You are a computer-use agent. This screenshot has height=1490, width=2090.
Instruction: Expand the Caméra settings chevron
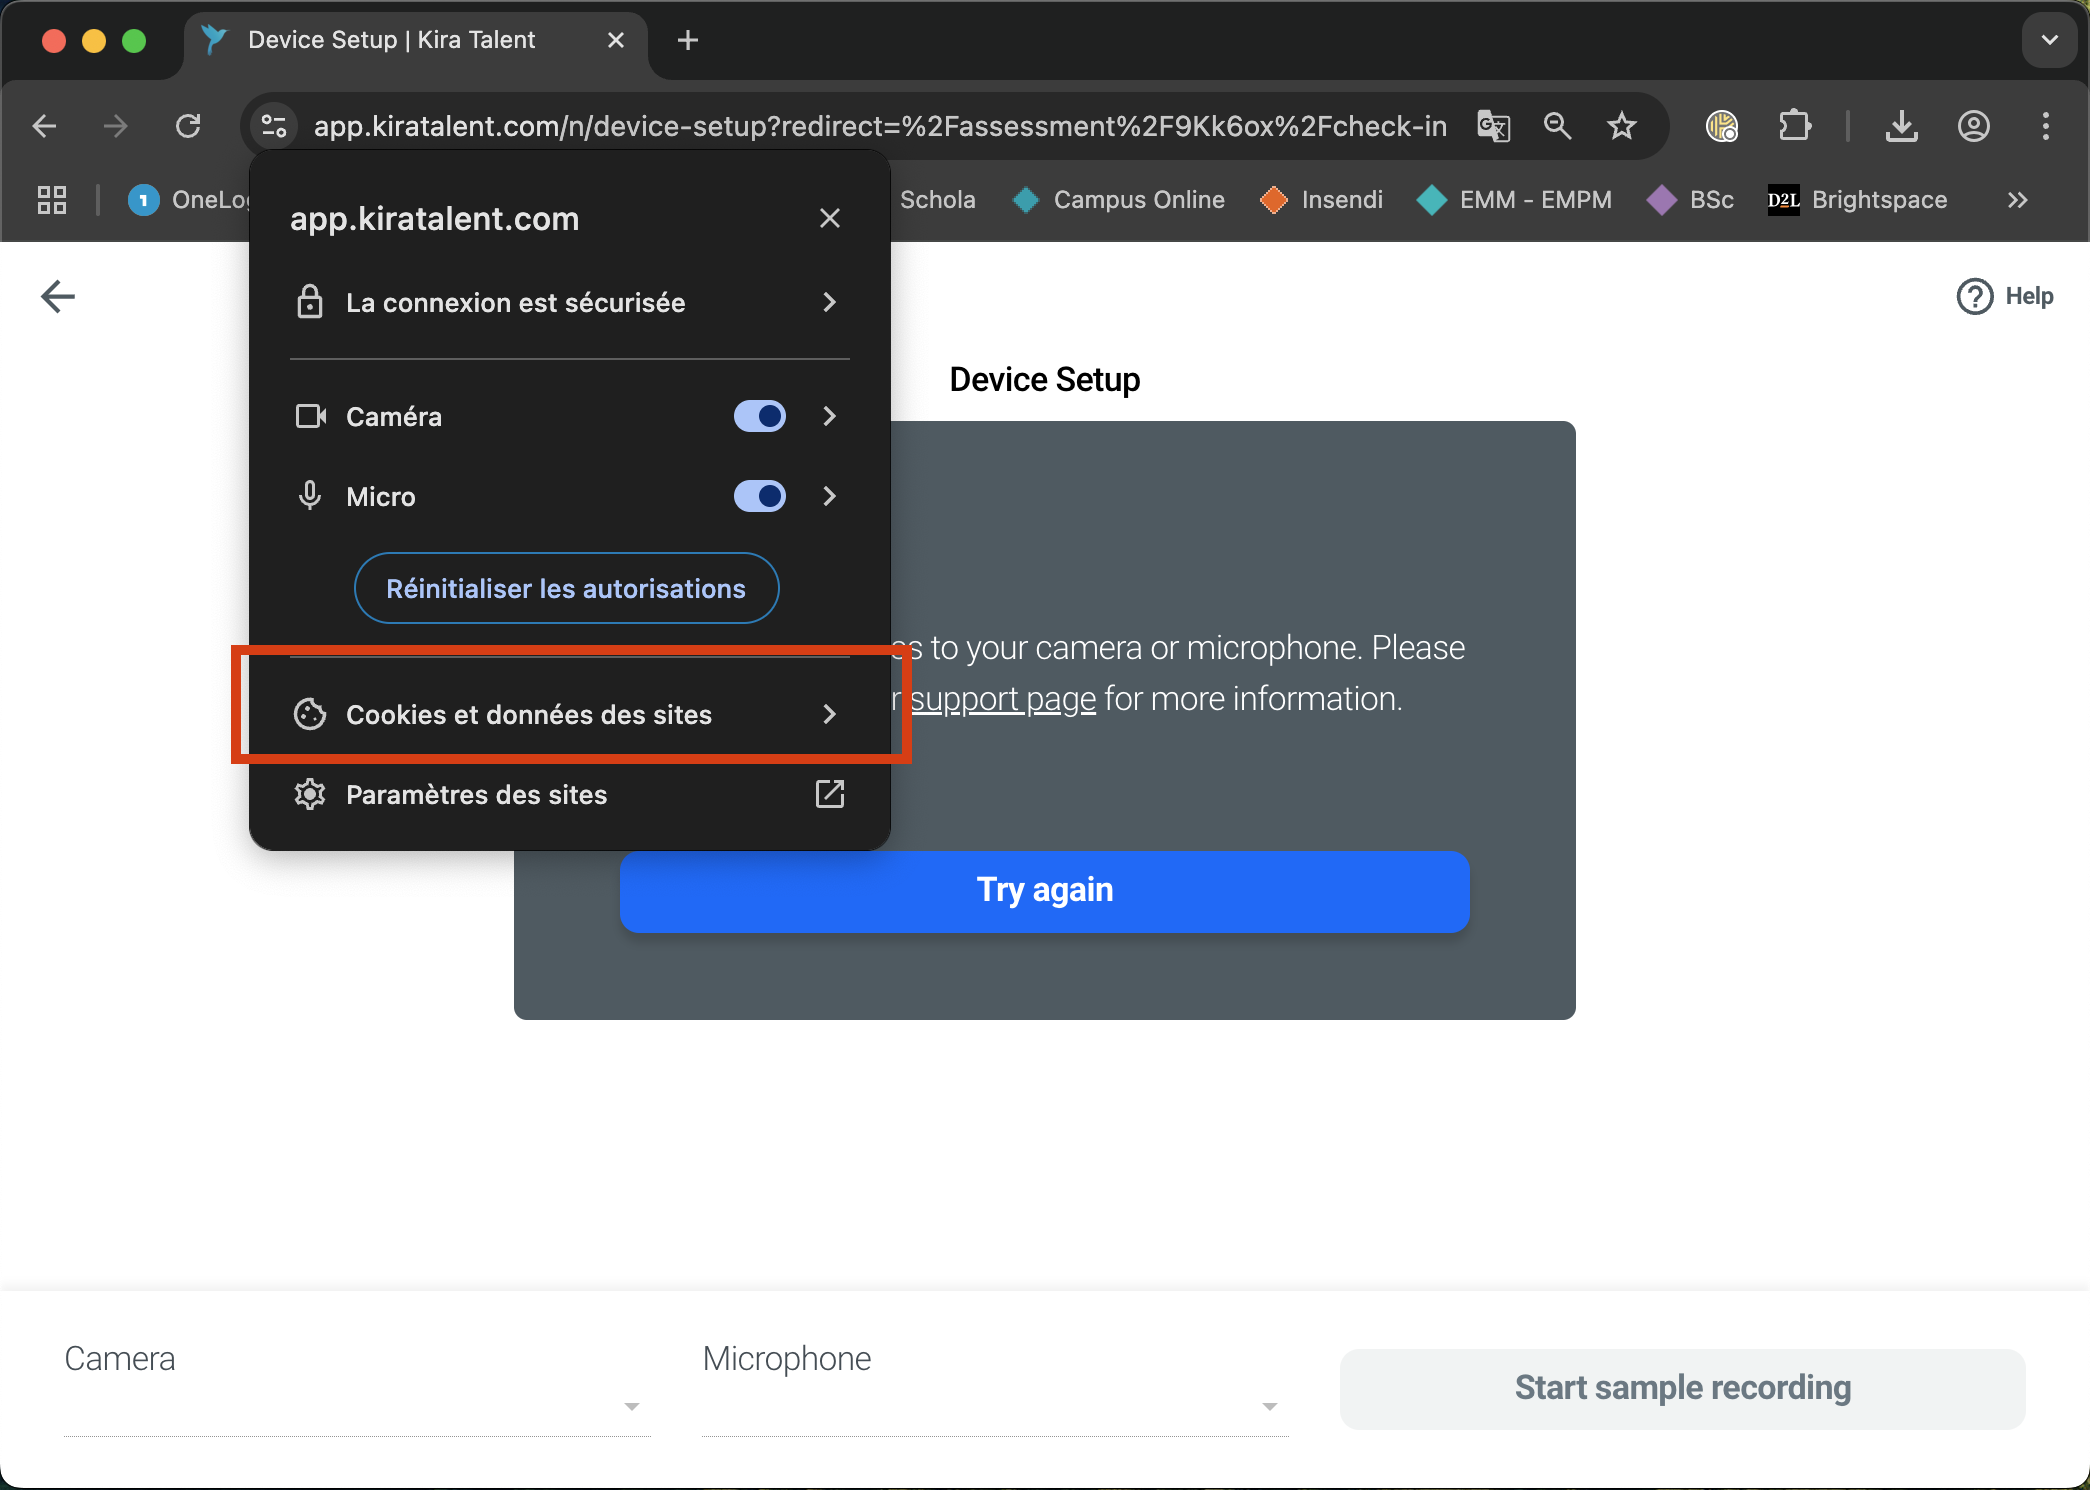point(829,416)
